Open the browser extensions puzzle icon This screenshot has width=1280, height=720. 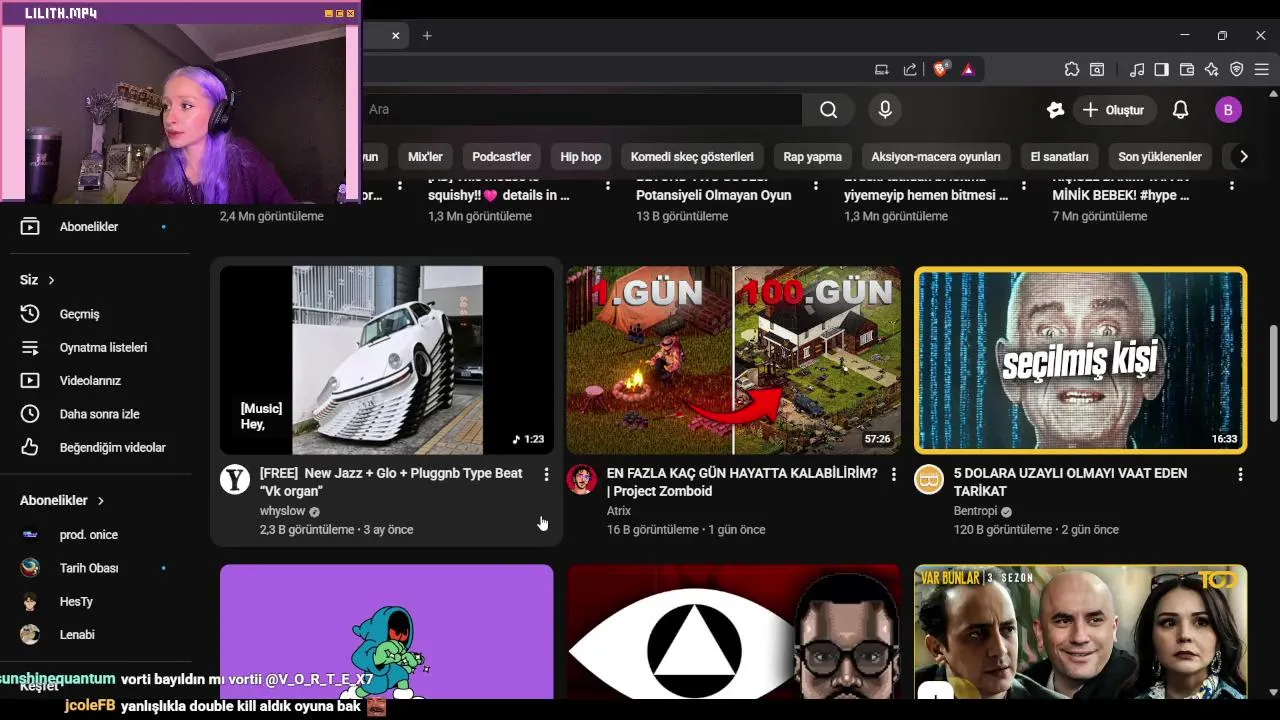[x=1072, y=69]
